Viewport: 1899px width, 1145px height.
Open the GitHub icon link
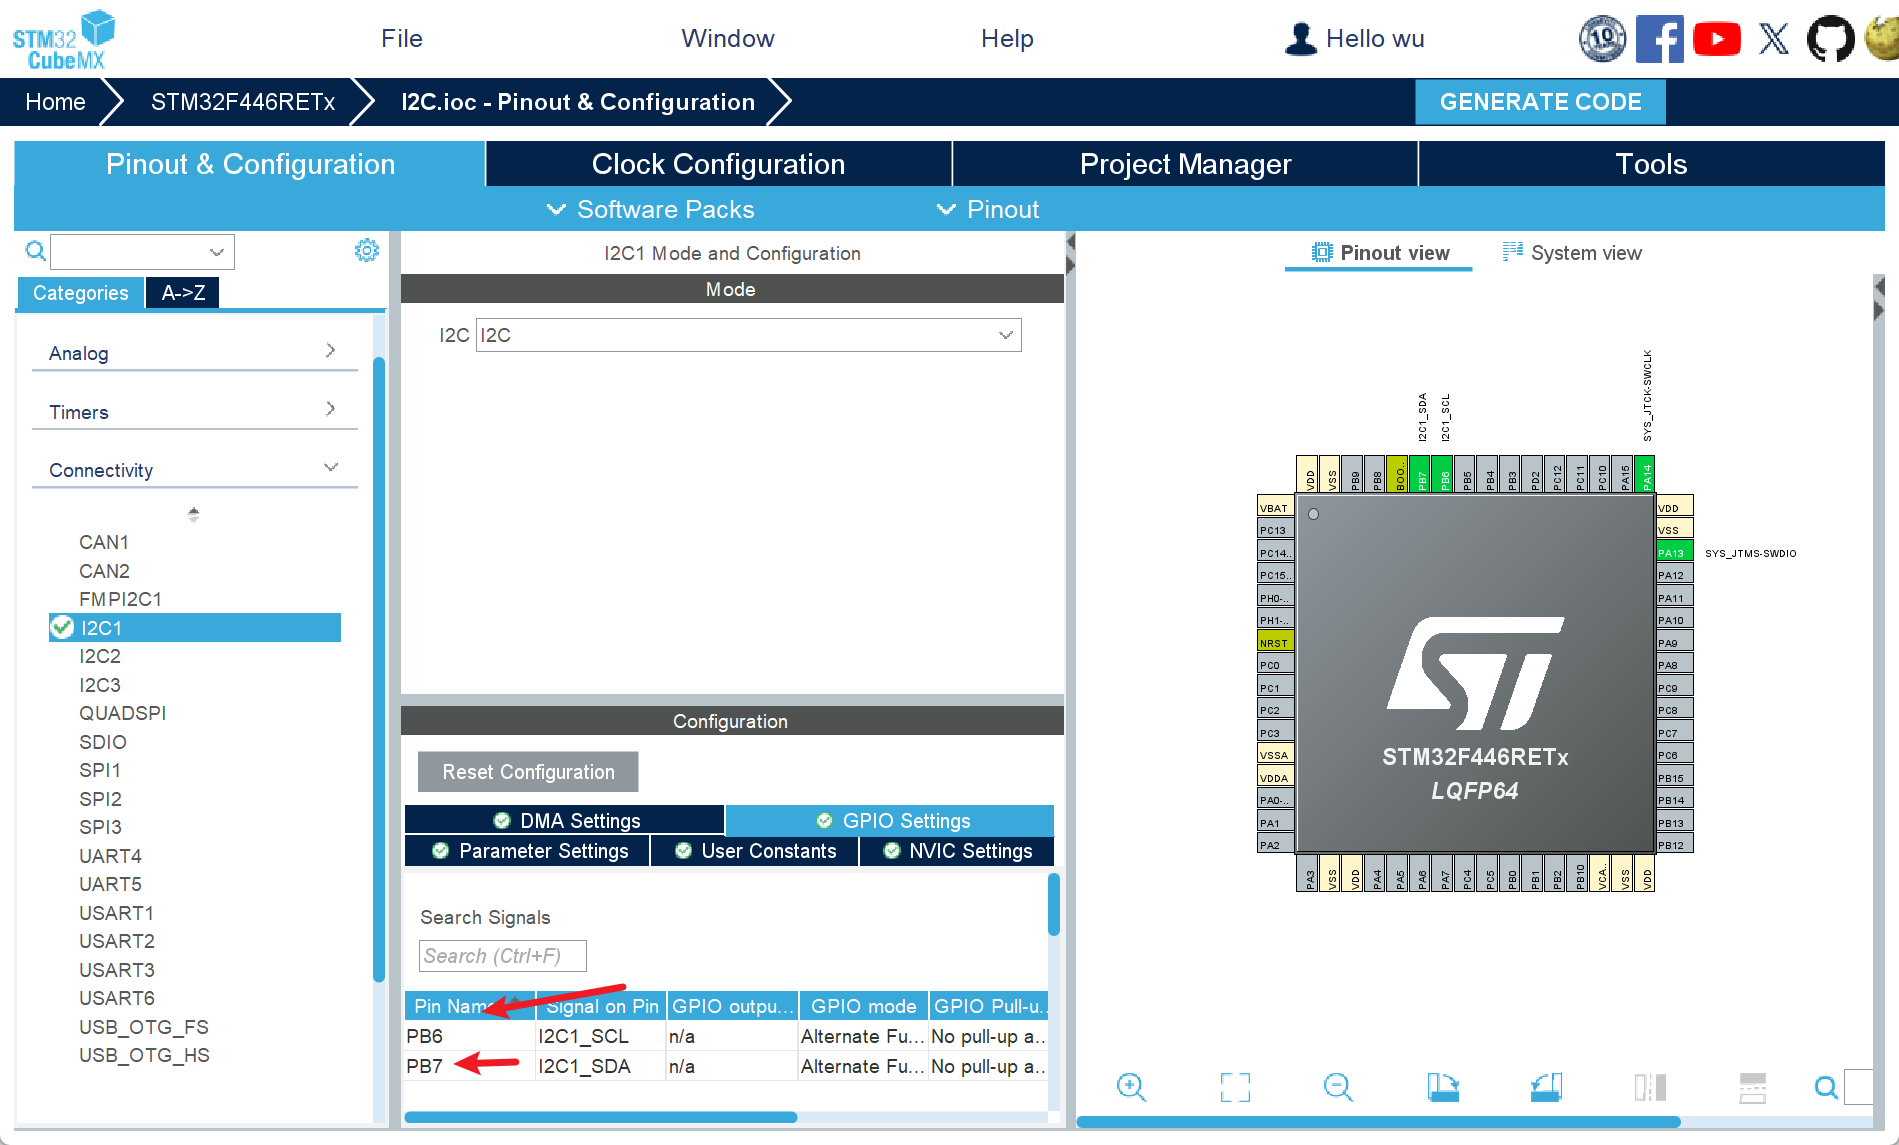[1830, 39]
